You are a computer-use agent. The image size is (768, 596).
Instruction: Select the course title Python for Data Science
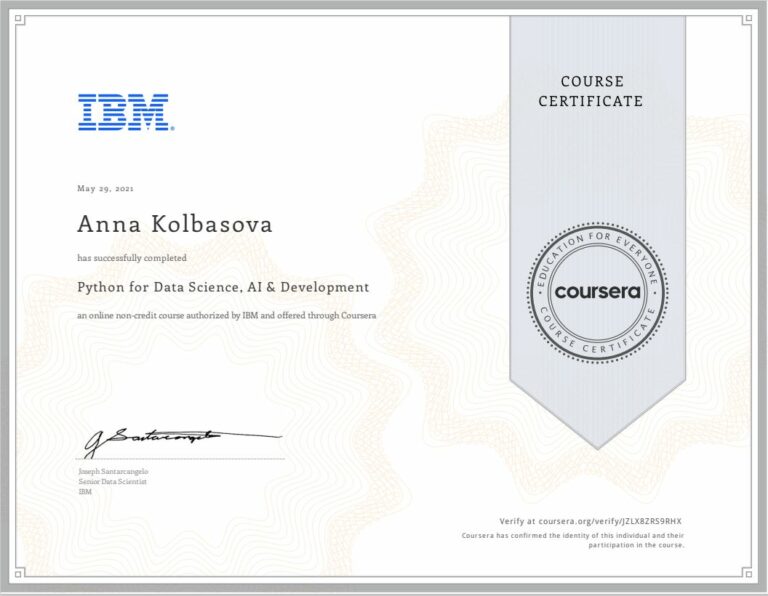pyautogui.click(x=223, y=287)
